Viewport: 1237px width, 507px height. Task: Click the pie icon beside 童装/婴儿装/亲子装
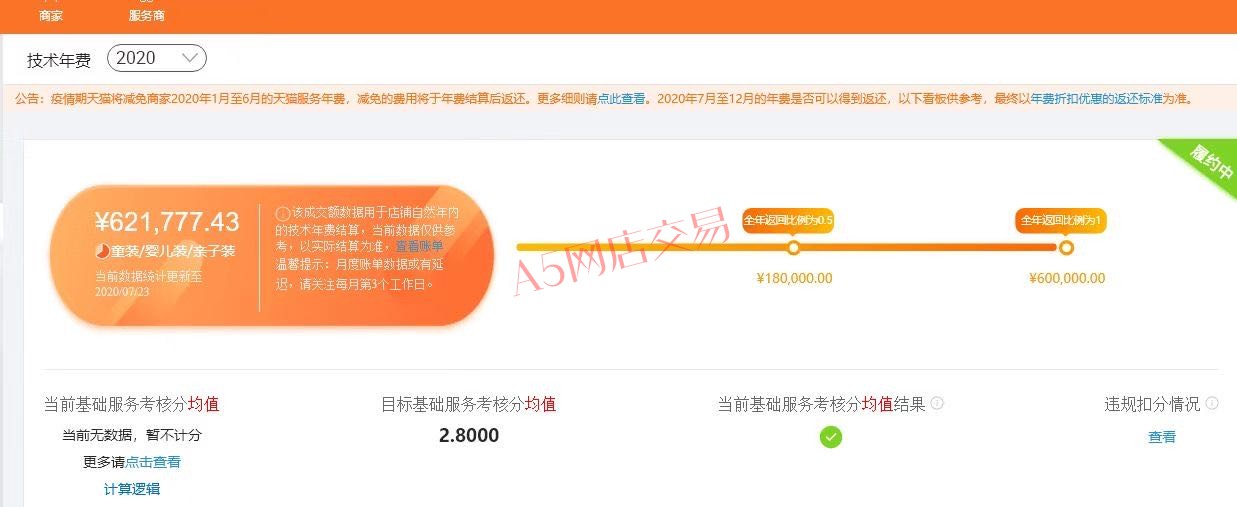pyautogui.click(x=102, y=251)
